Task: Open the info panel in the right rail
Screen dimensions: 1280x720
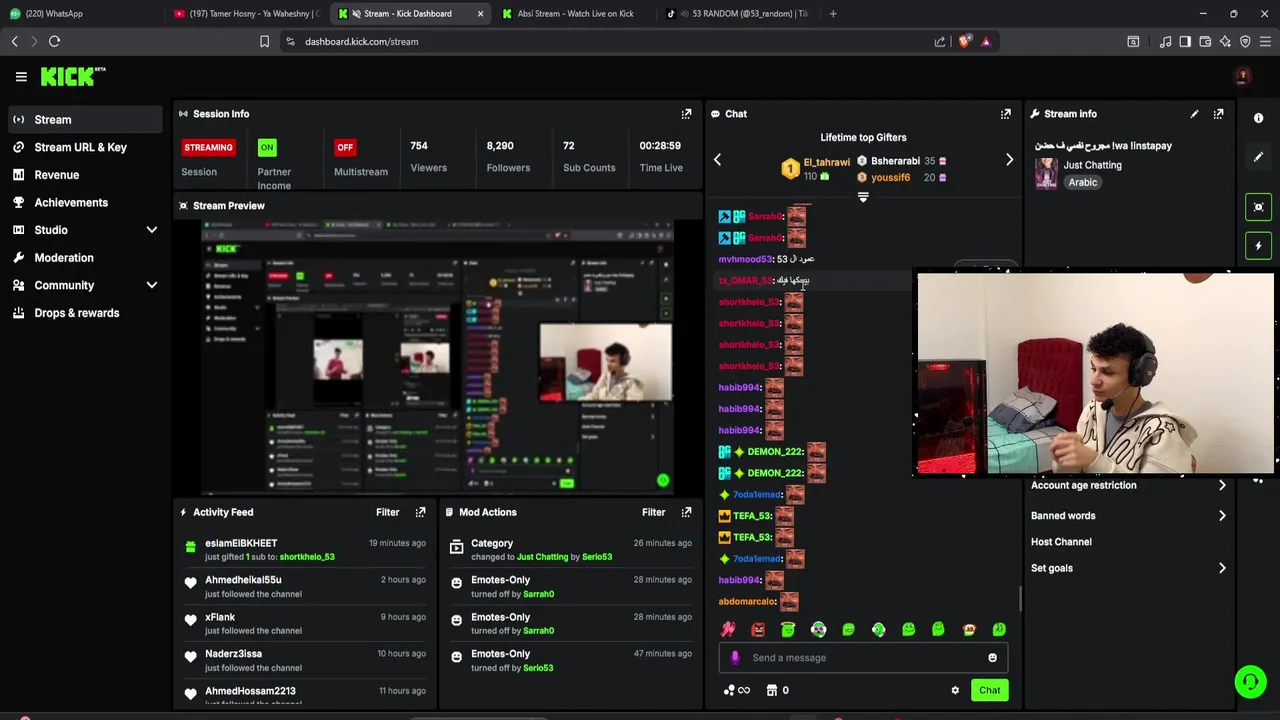Action: 1258,118
